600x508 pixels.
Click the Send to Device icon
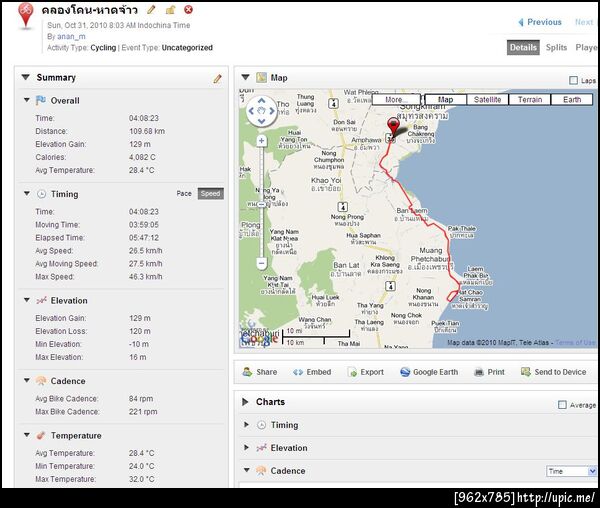(526, 371)
